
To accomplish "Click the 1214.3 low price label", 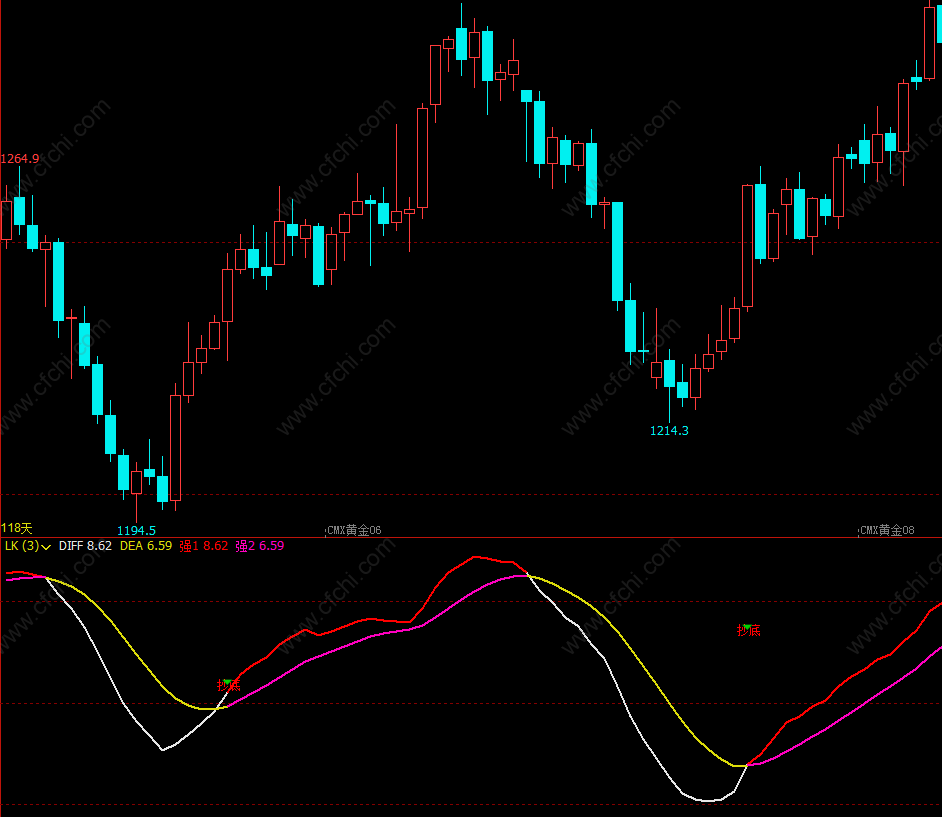I will pos(669,431).
